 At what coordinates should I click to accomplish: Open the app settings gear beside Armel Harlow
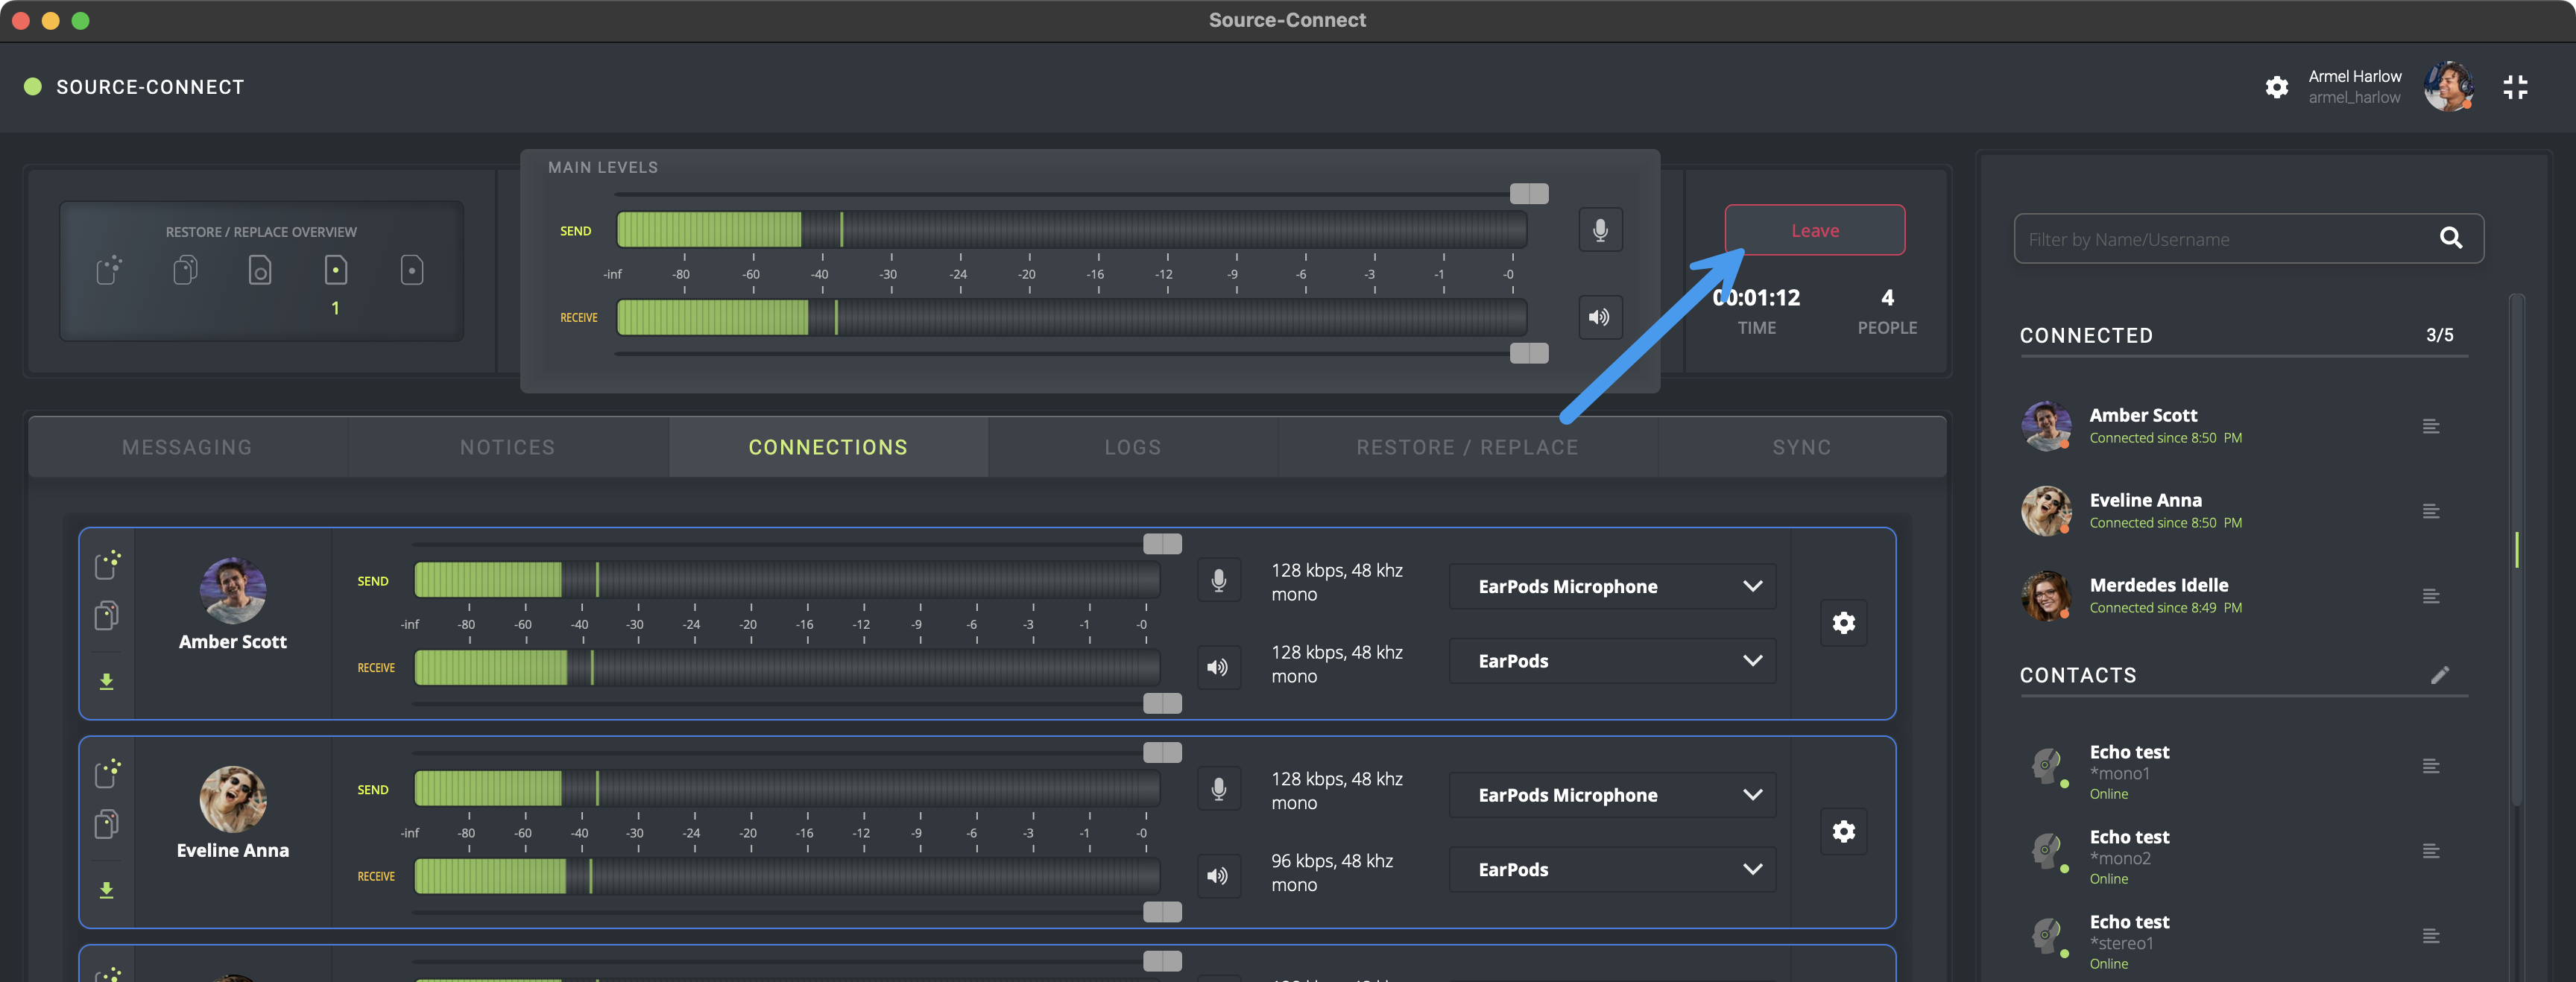point(2276,87)
